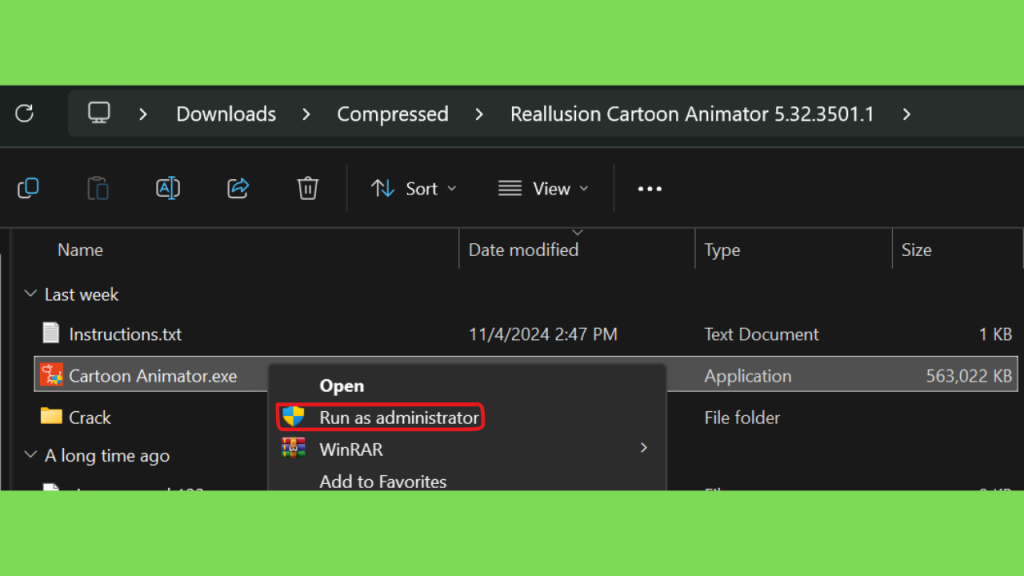
Task: Click Add to Favorites menu entry
Action: pyautogui.click(x=383, y=481)
